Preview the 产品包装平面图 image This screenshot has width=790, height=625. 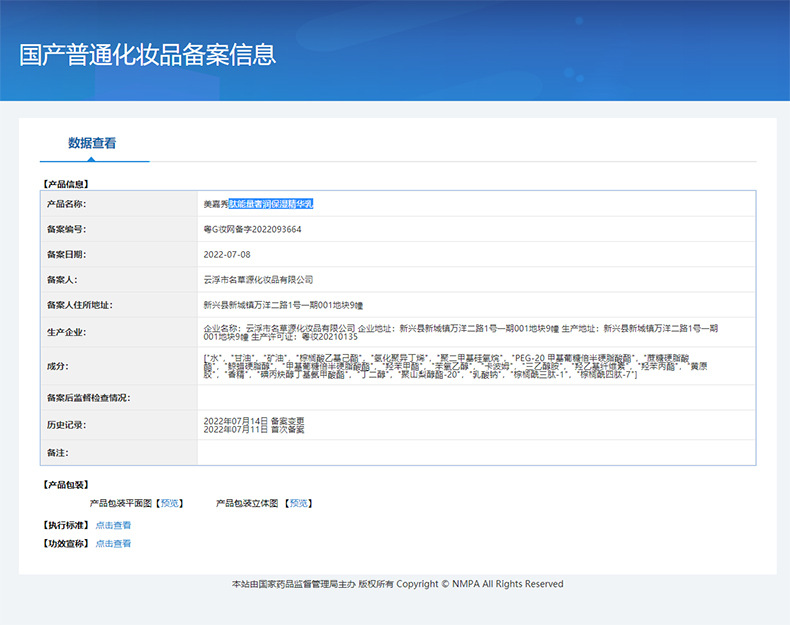click(x=169, y=503)
